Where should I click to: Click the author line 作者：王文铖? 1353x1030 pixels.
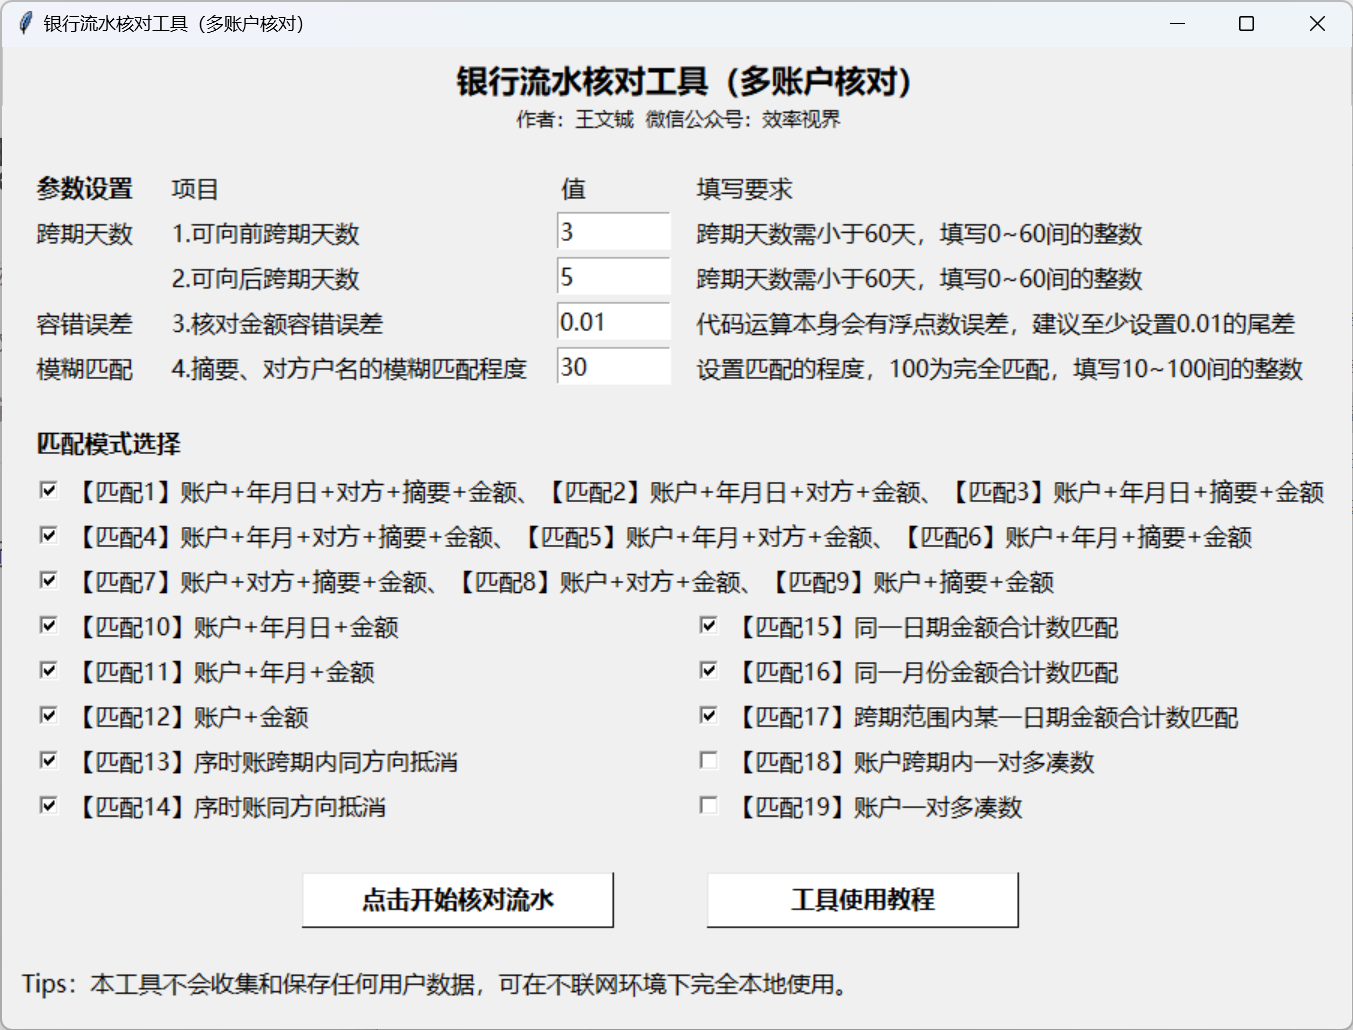[575, 120]
